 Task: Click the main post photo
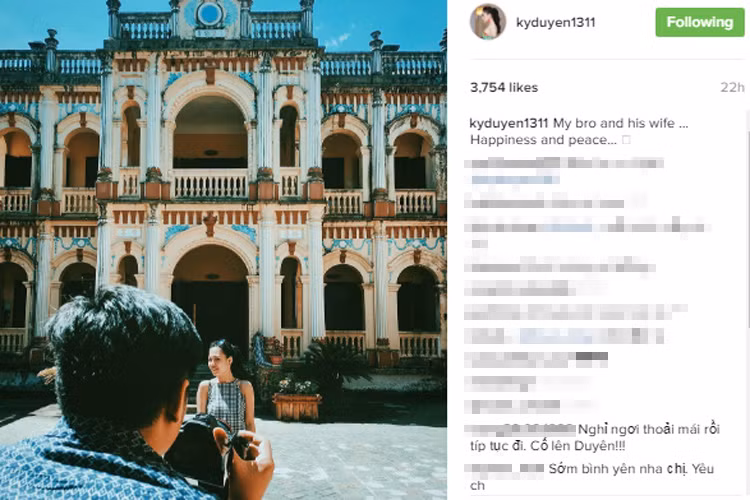point(223,250)
